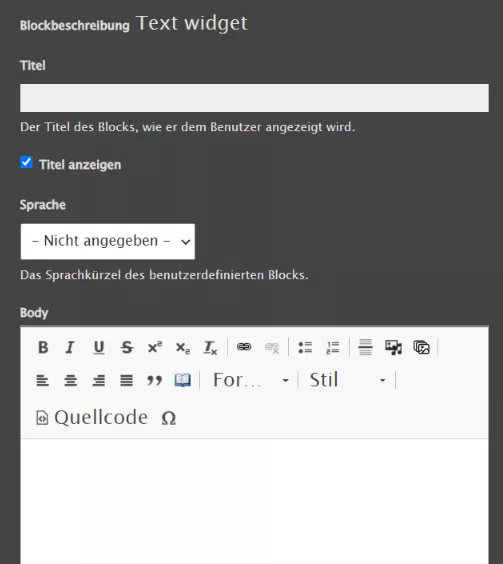This screenshot has width=503, height=564.
Task: Center-align the text
Action: (x=71, y=380)
